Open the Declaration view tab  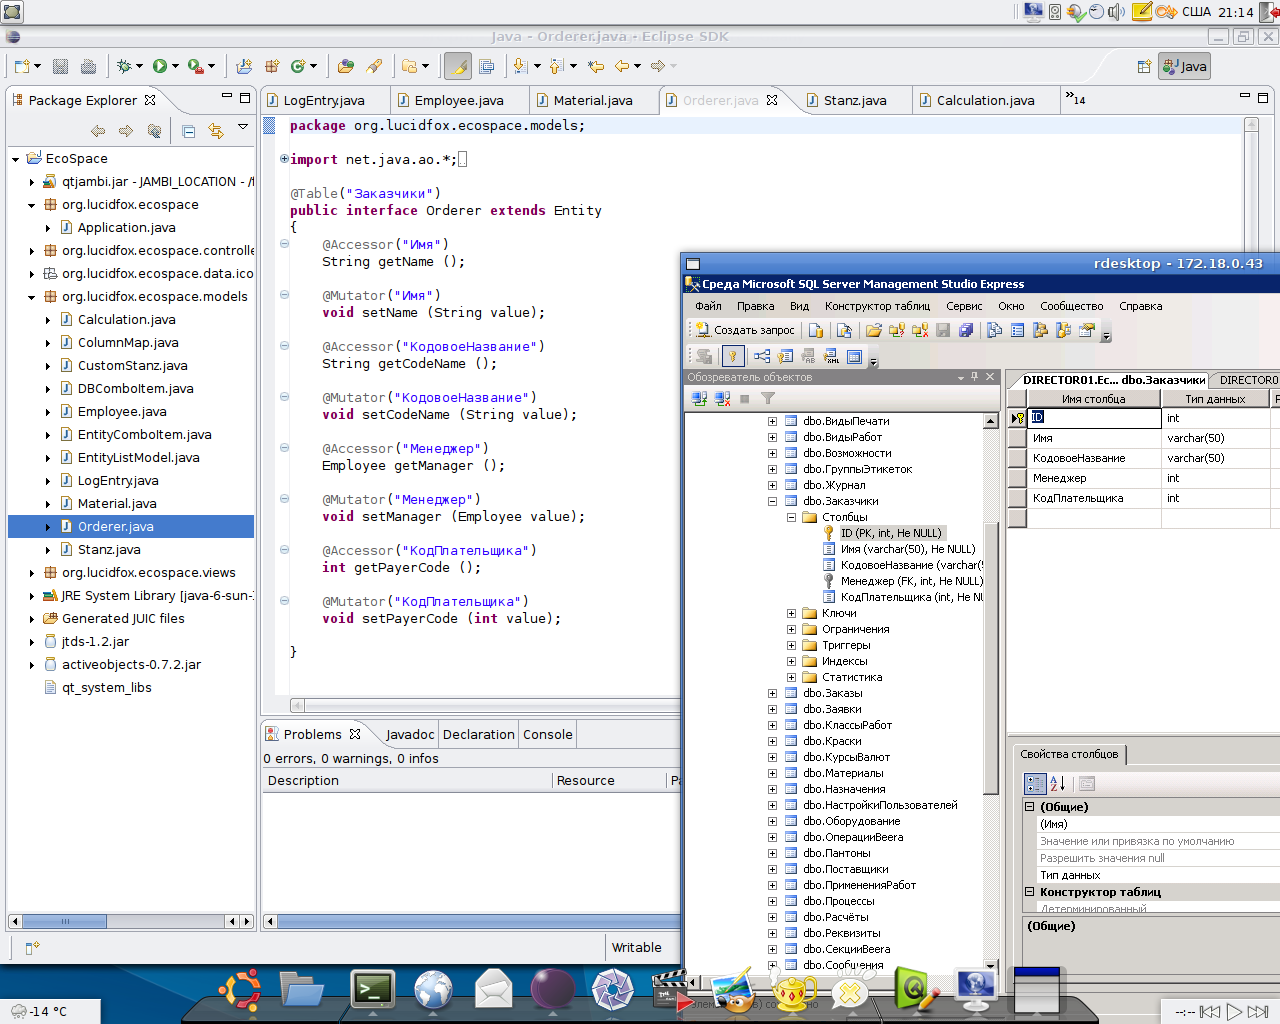[x=479, y=734]
